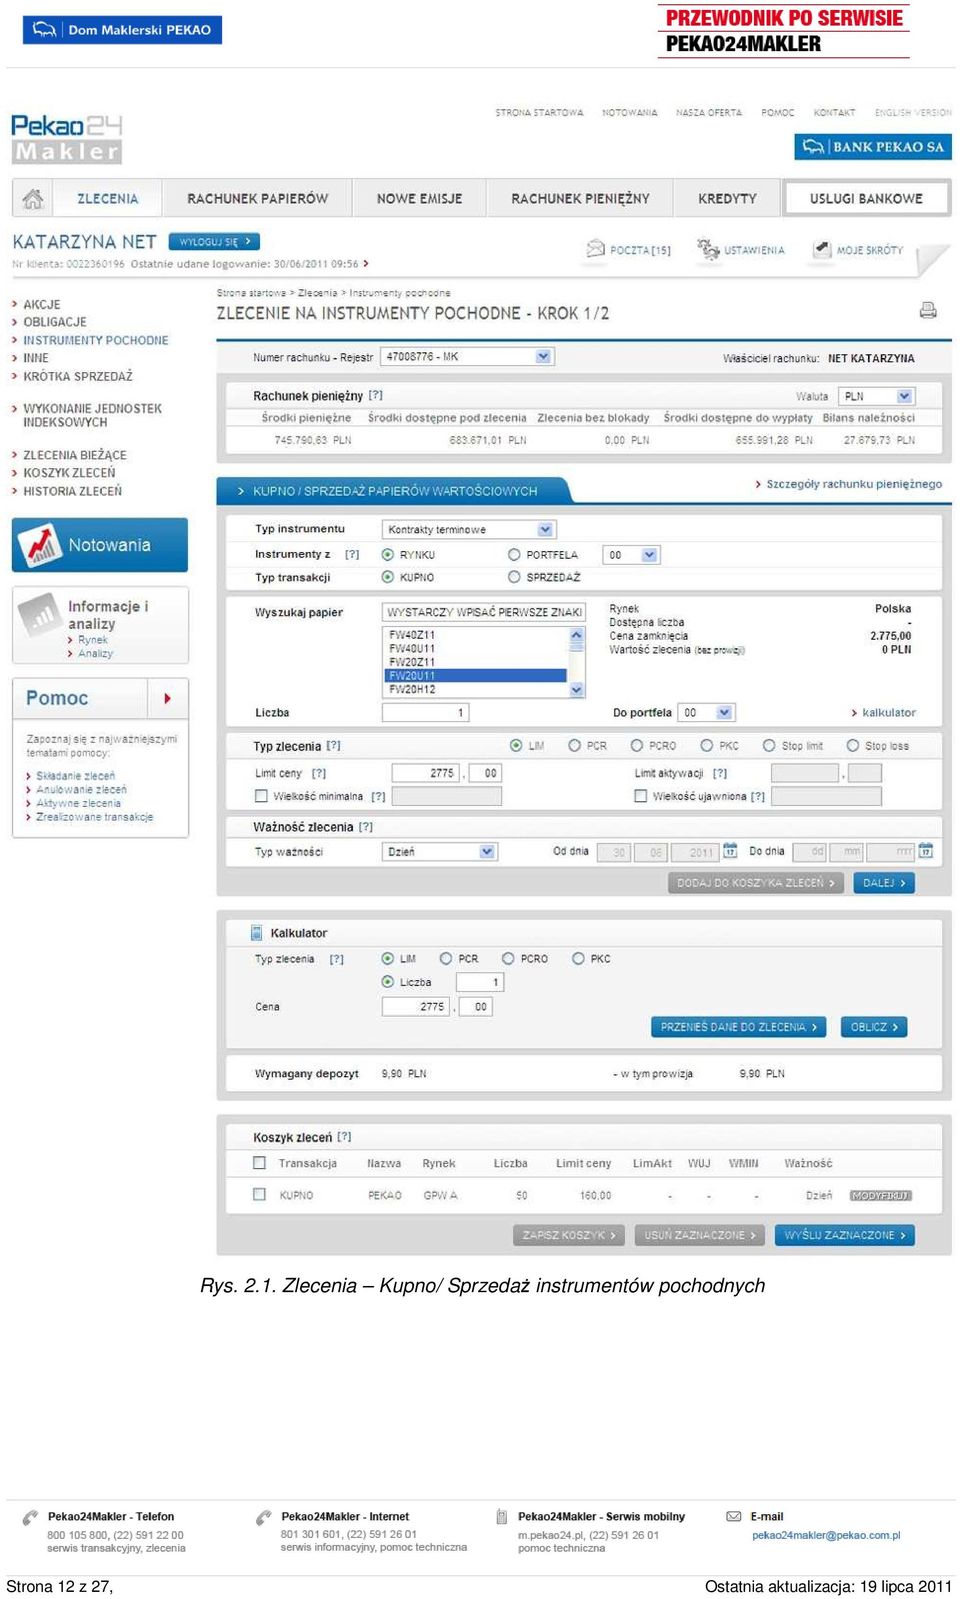Open the POCZTA envelope icon

point(596,249)
